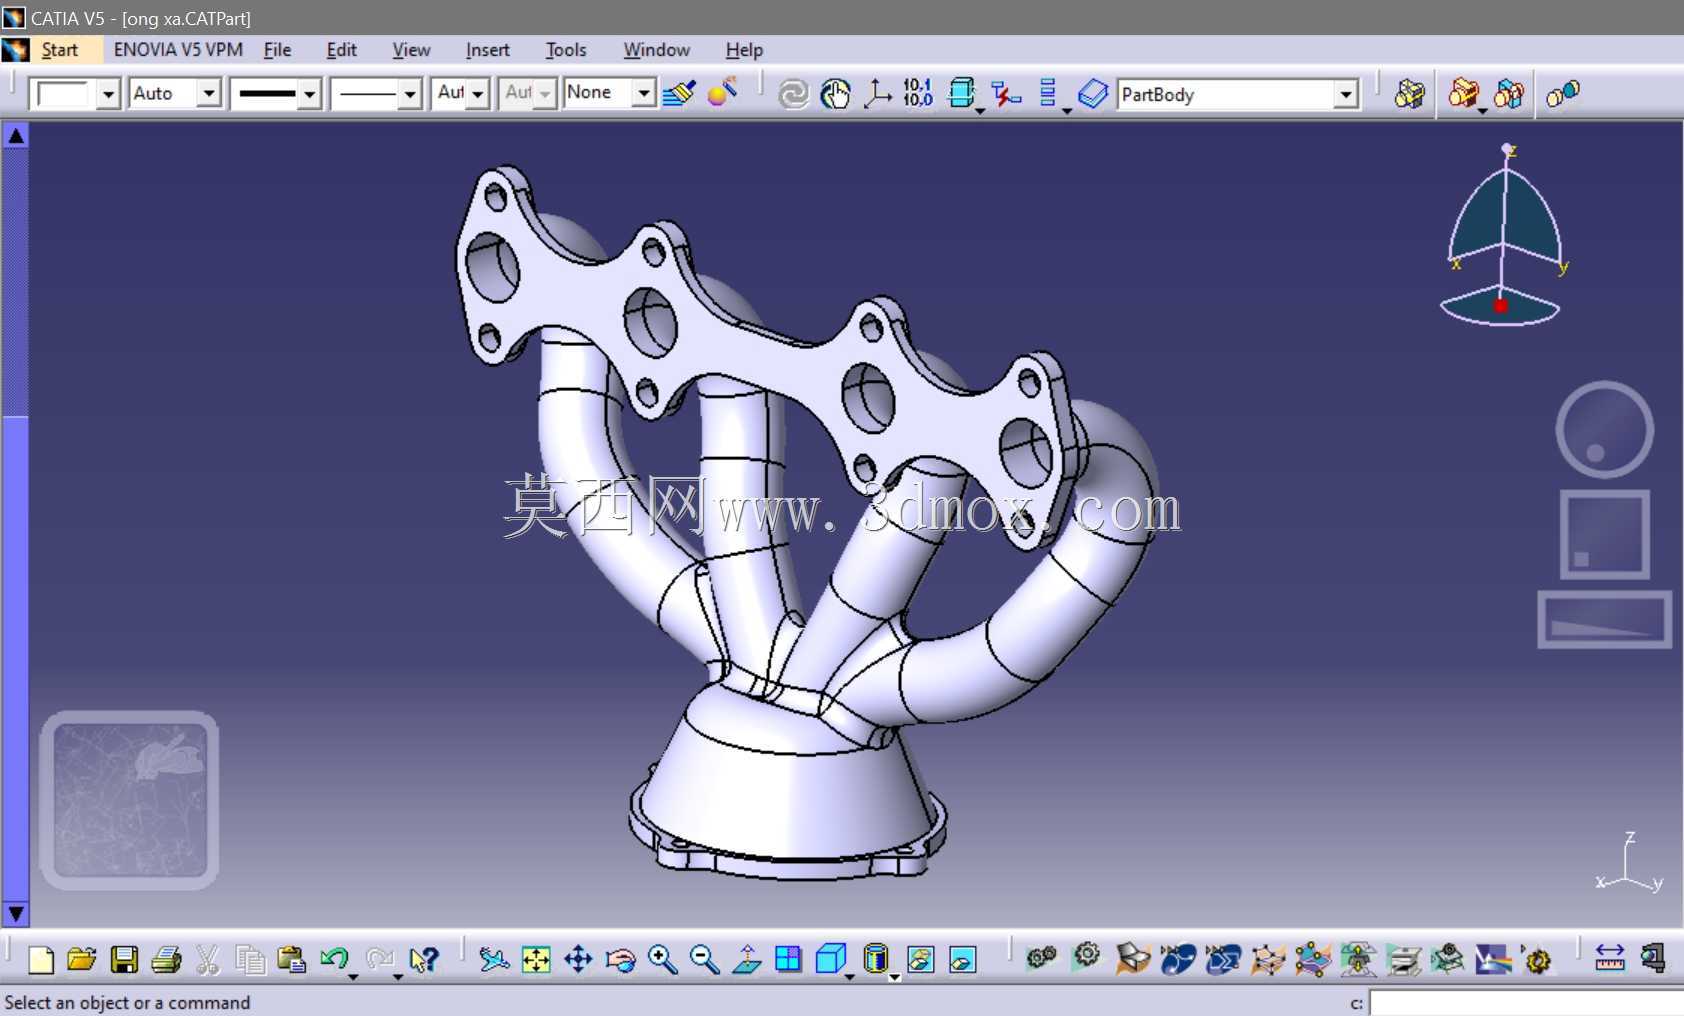Click the 3D compass in the viewport

tap(1502, 237)
